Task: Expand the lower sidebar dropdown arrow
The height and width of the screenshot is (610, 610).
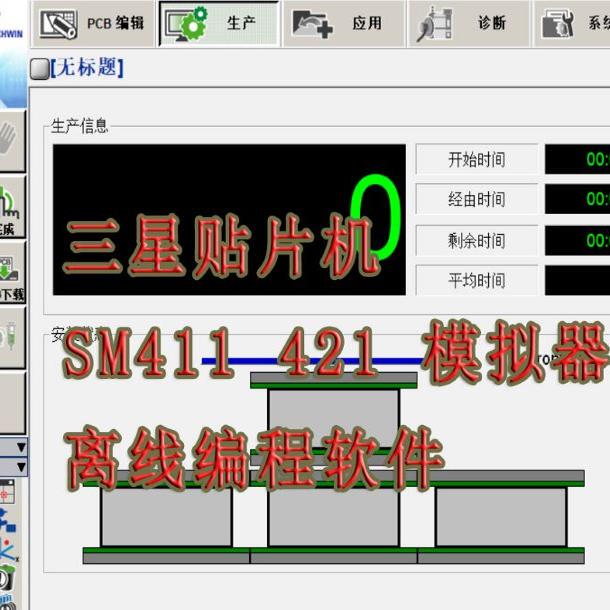Action: 21,466
